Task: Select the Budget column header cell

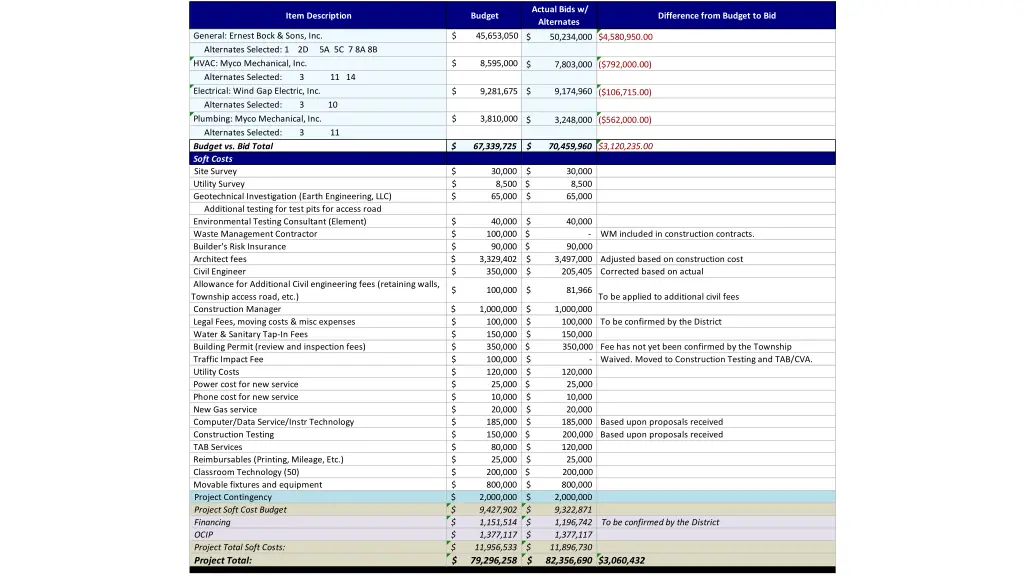Action: point(484,16)
